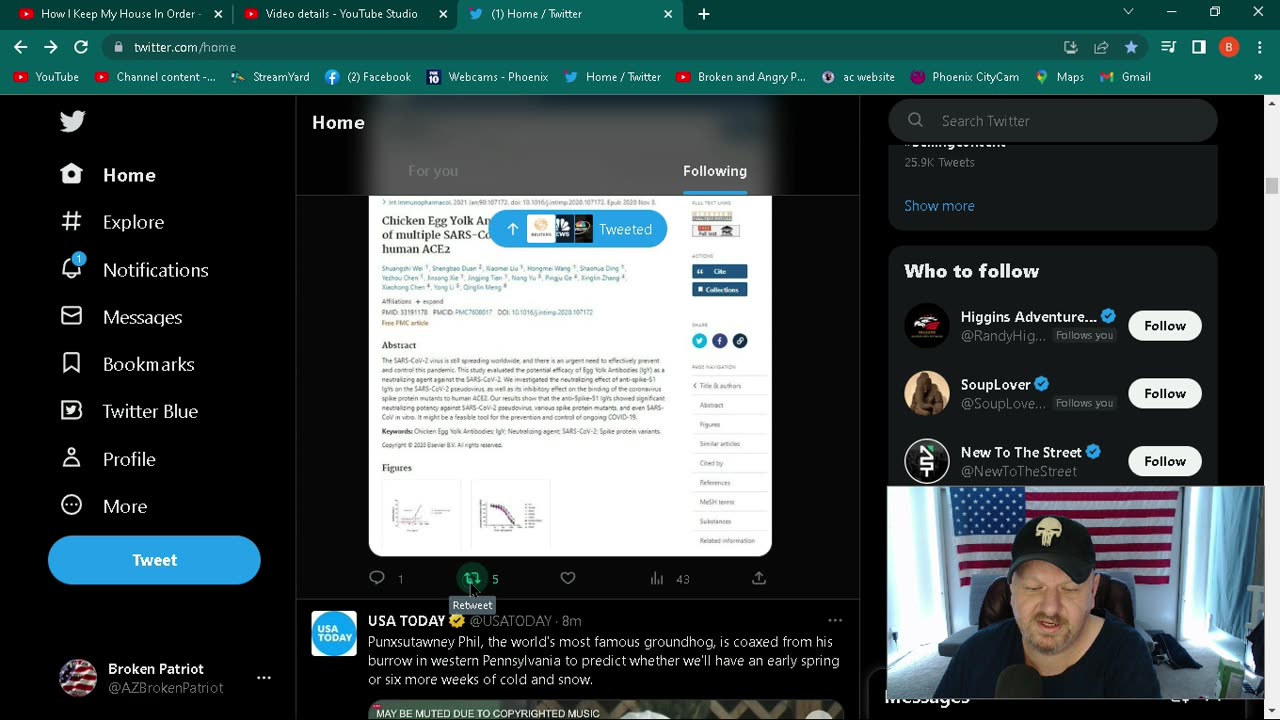Open Chrome profile B avatar
Screen dimensions: 1280x720
(x=1229, y=47)
